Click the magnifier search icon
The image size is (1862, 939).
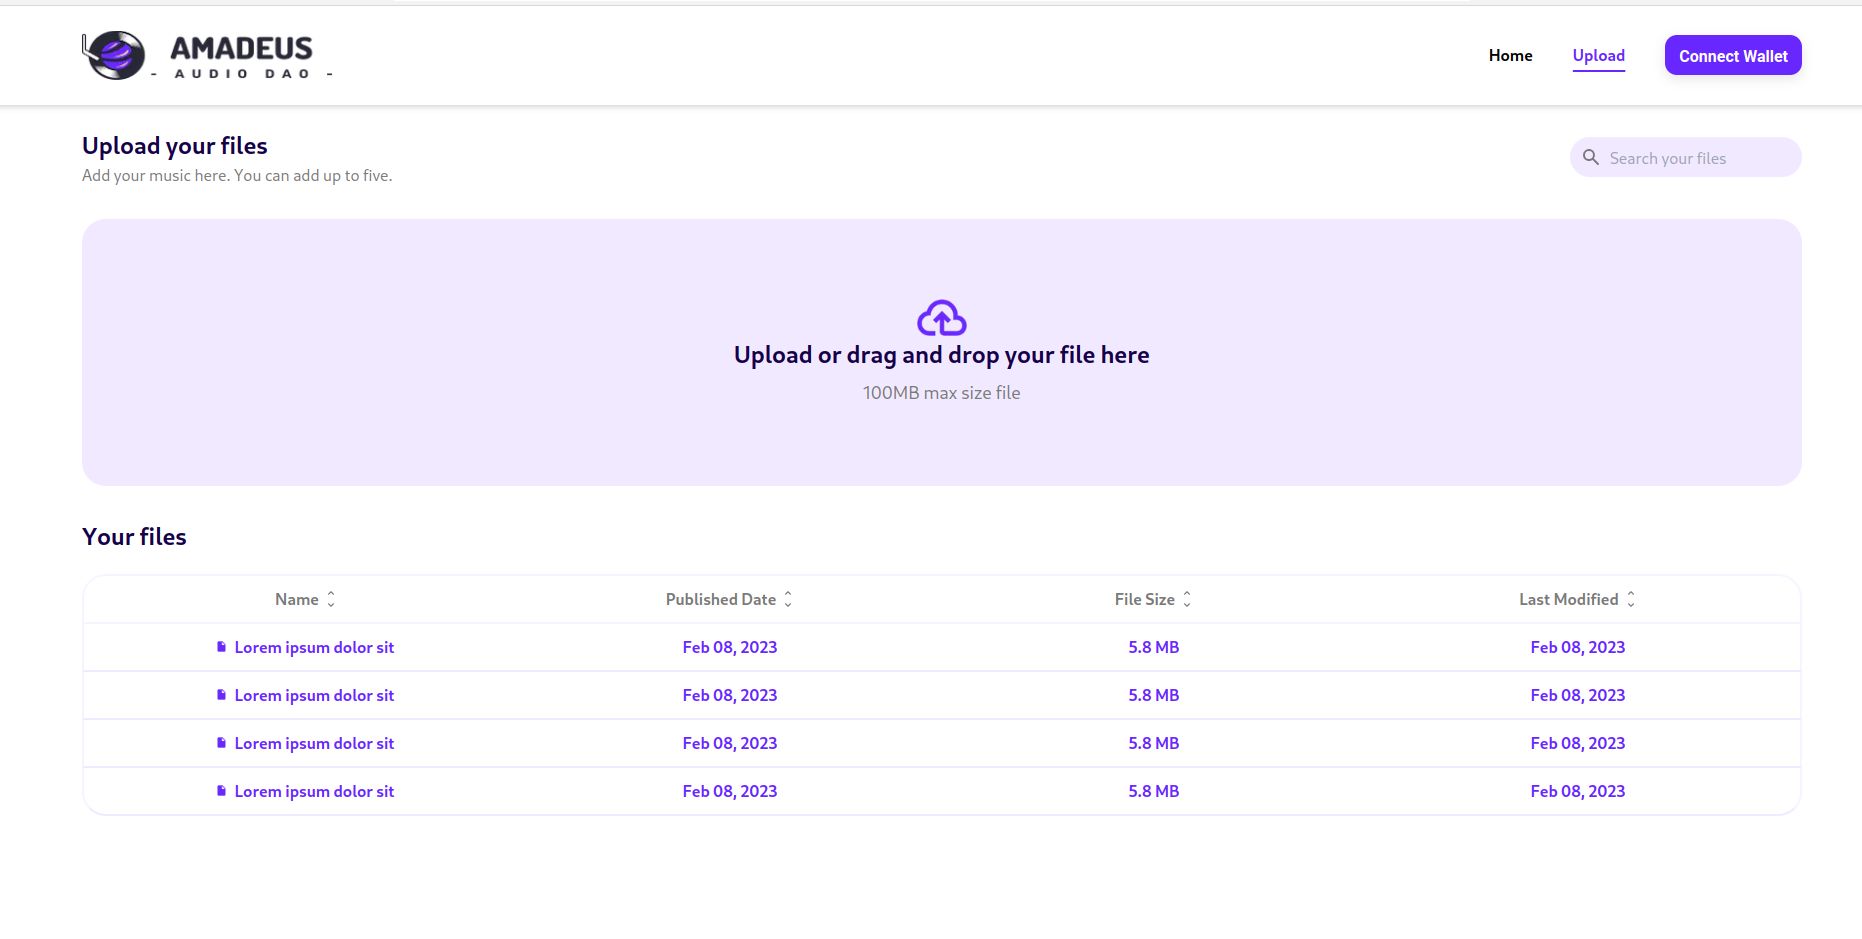pos(1591,157)
